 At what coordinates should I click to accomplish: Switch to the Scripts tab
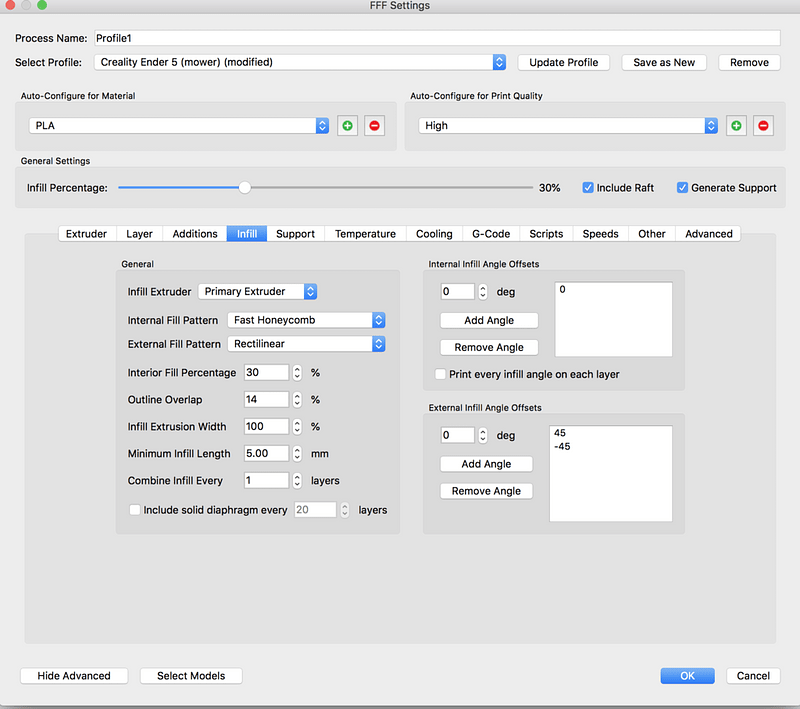pos(546,234)
